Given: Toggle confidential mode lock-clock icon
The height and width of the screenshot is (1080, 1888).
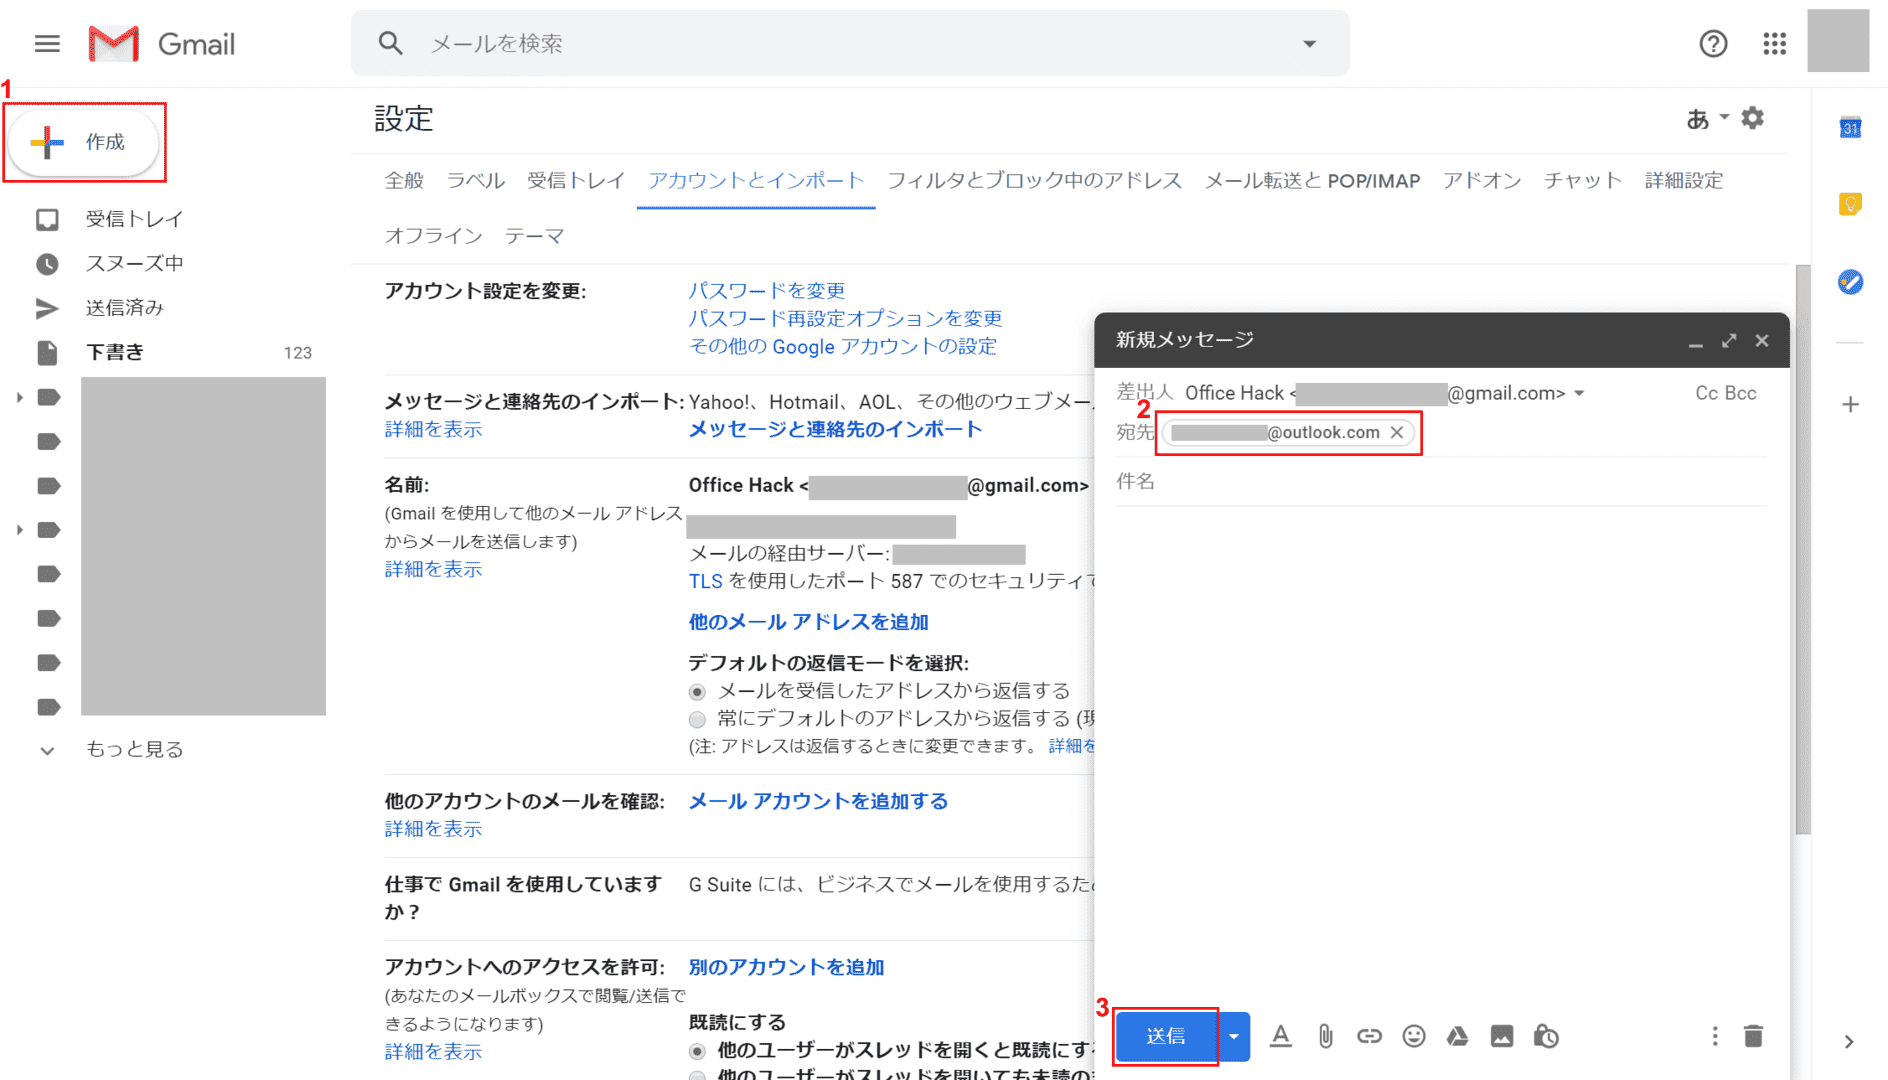Looking at the screenshot, I should 1546,1036.
